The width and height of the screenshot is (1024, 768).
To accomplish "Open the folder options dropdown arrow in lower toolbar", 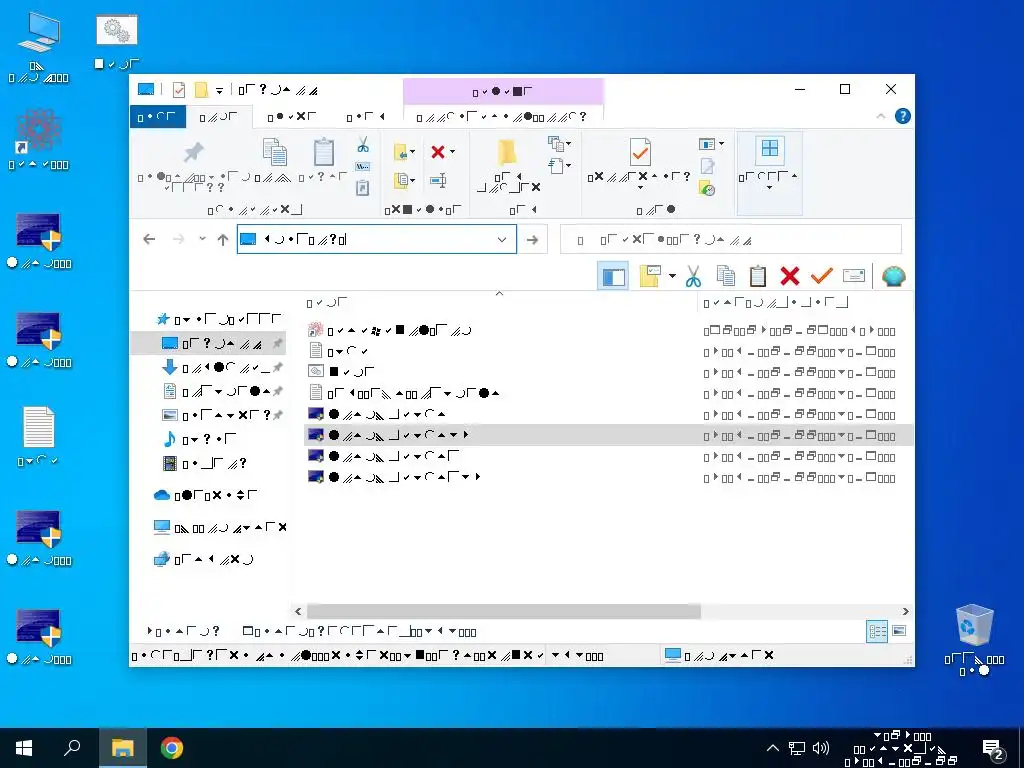I will pyautogui.click(x=672, y=276).
